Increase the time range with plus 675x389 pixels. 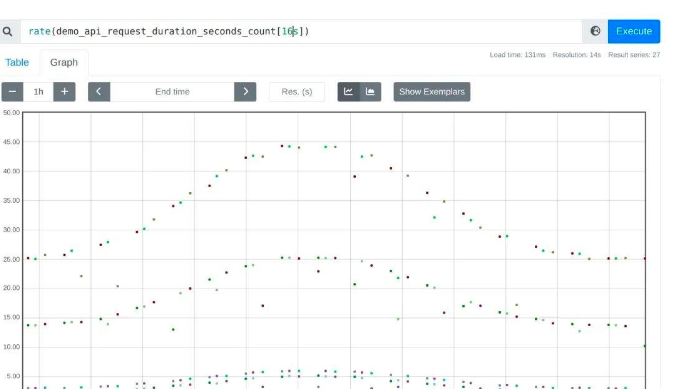click(64, 92)
